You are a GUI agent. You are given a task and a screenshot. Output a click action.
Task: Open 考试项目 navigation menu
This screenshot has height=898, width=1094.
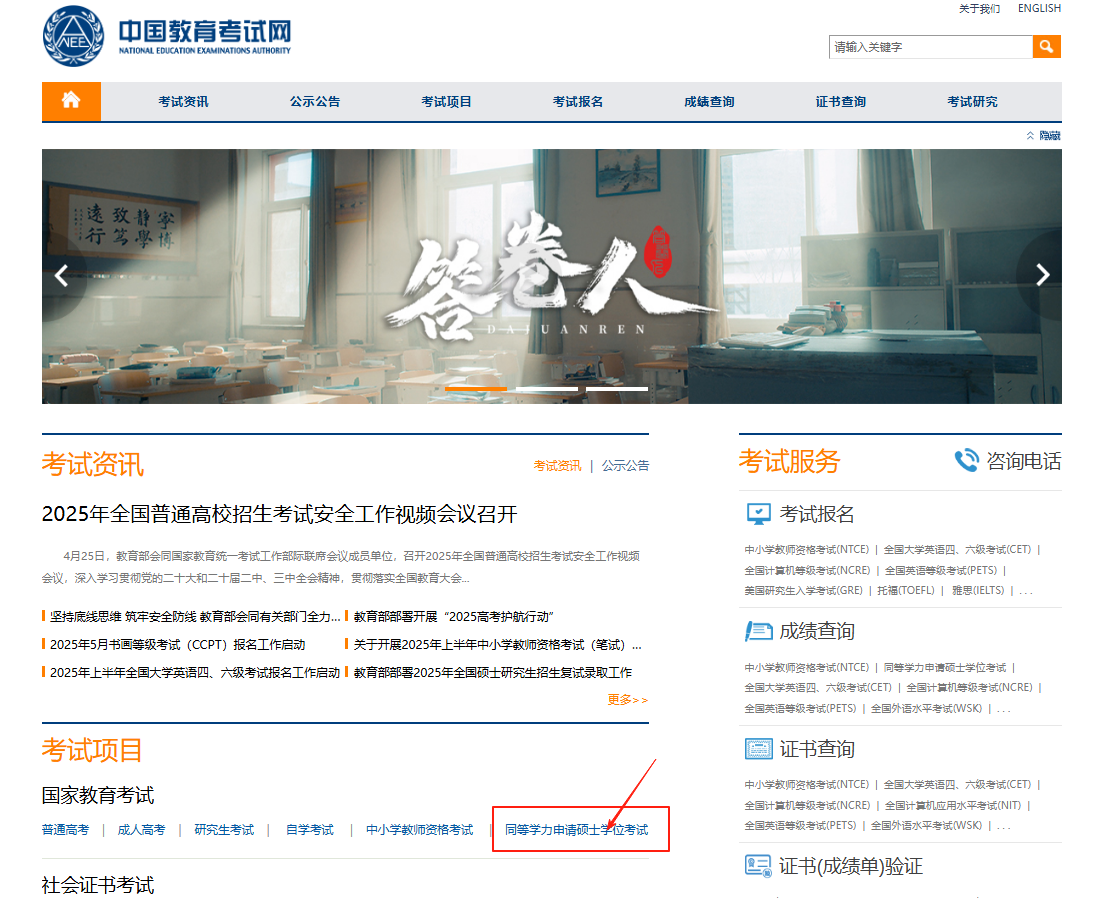[447, 102]
